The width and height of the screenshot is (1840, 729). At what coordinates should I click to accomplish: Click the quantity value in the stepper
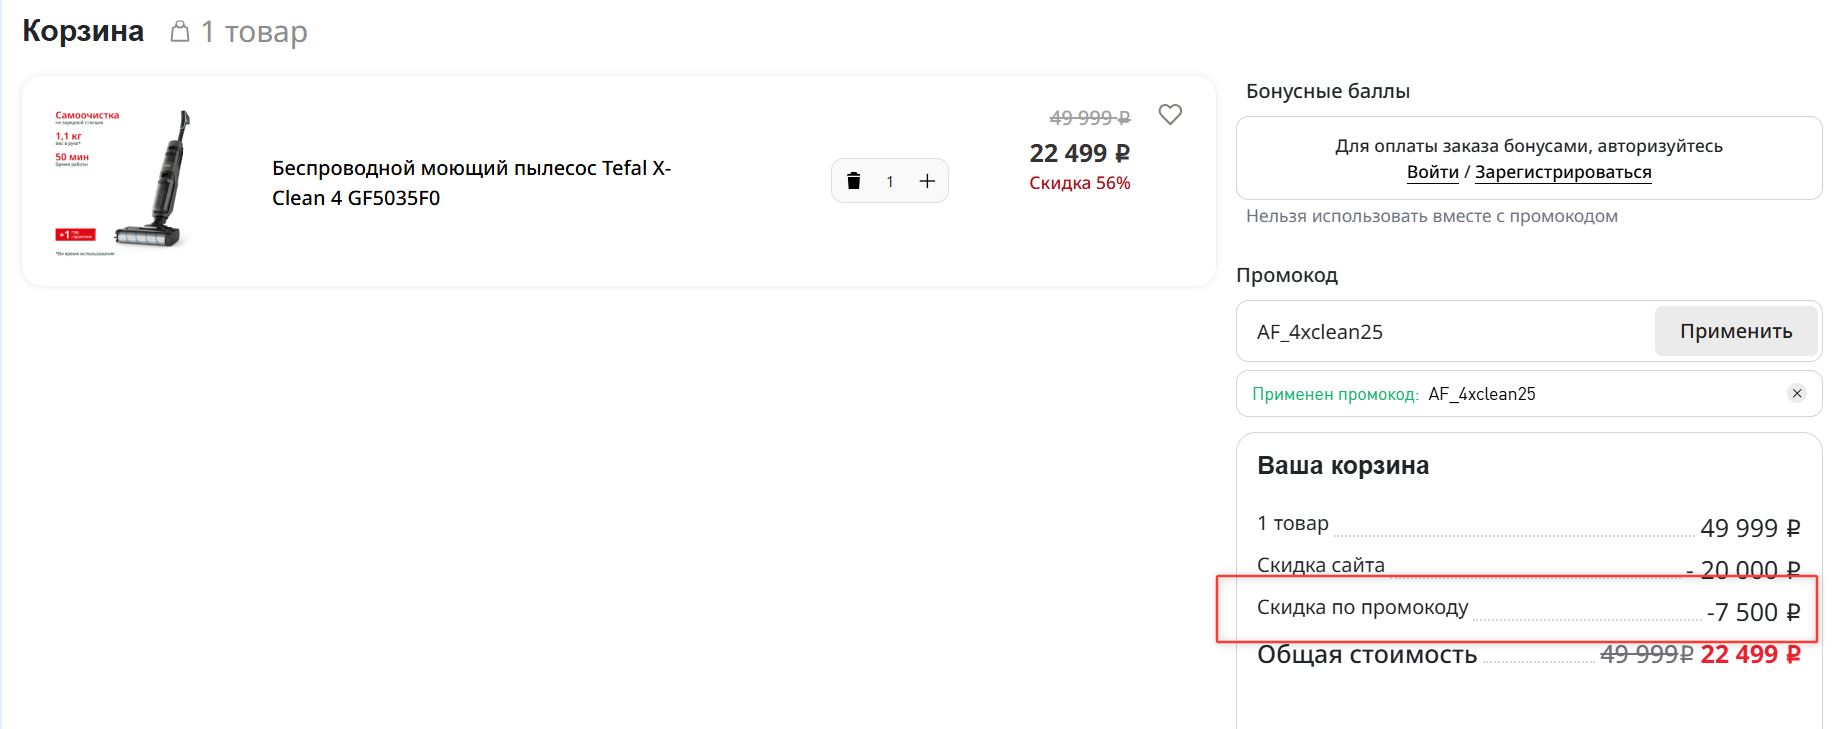(x=889, y=182)
